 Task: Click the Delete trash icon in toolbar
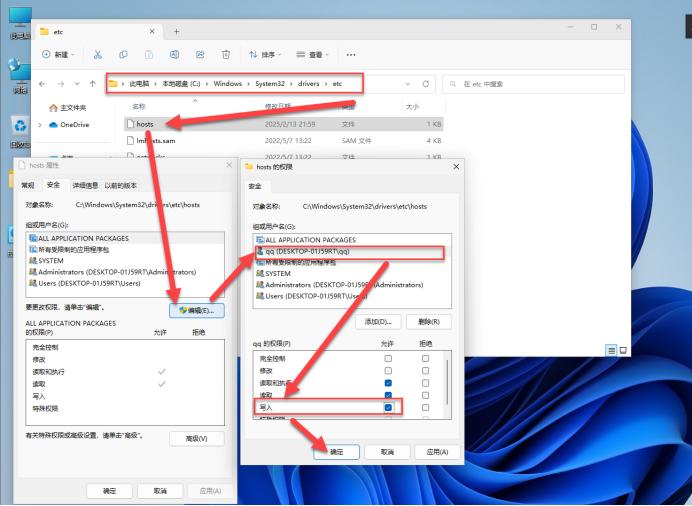(227, 55)
